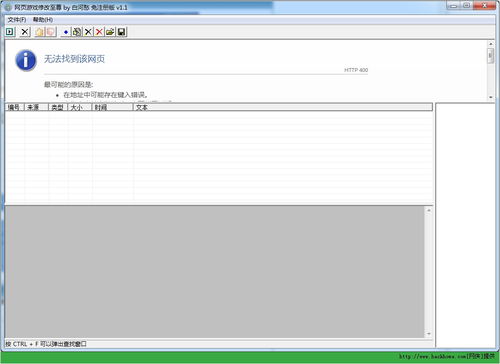Click the floppy disk save icon
Image resolution: width=500 pixels, height=364 pixels.
pyautogui.click(x=121, y=32)
